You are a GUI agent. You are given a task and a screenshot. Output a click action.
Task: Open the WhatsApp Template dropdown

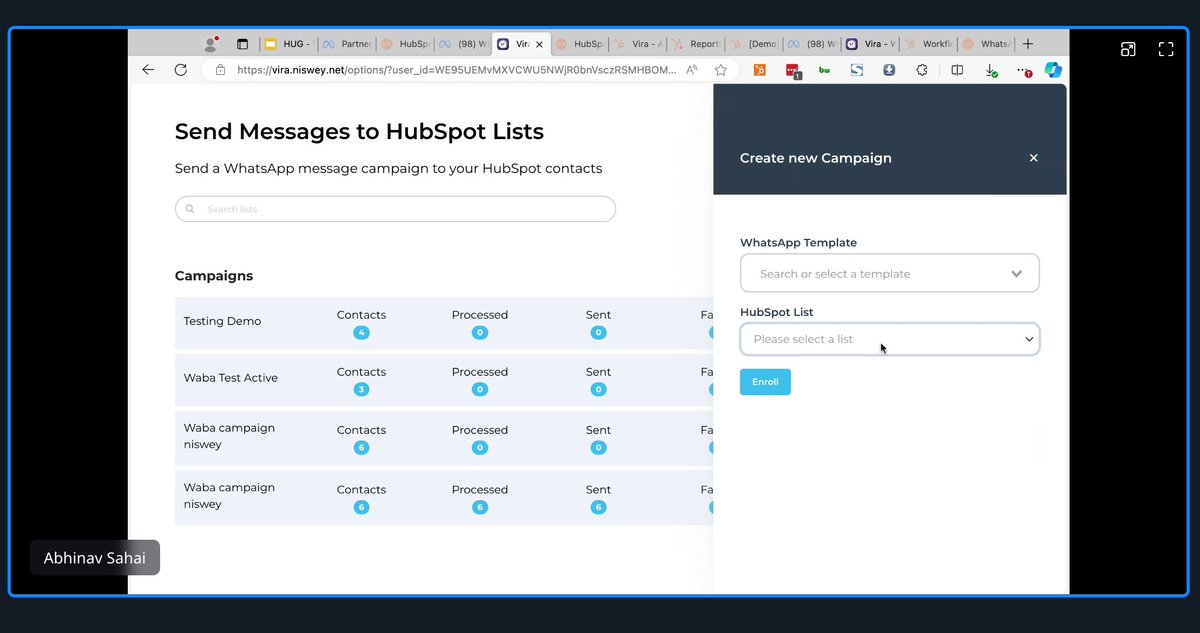coord(890,273)
